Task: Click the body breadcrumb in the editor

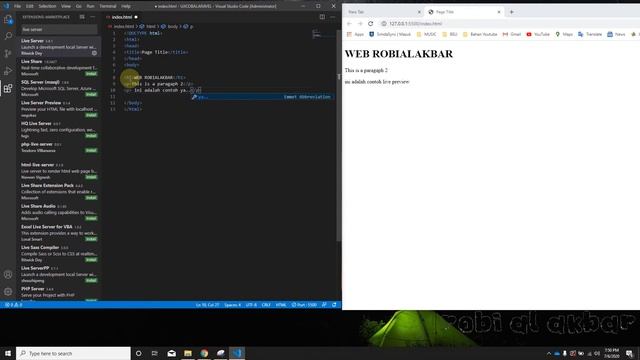Action: 170,26
